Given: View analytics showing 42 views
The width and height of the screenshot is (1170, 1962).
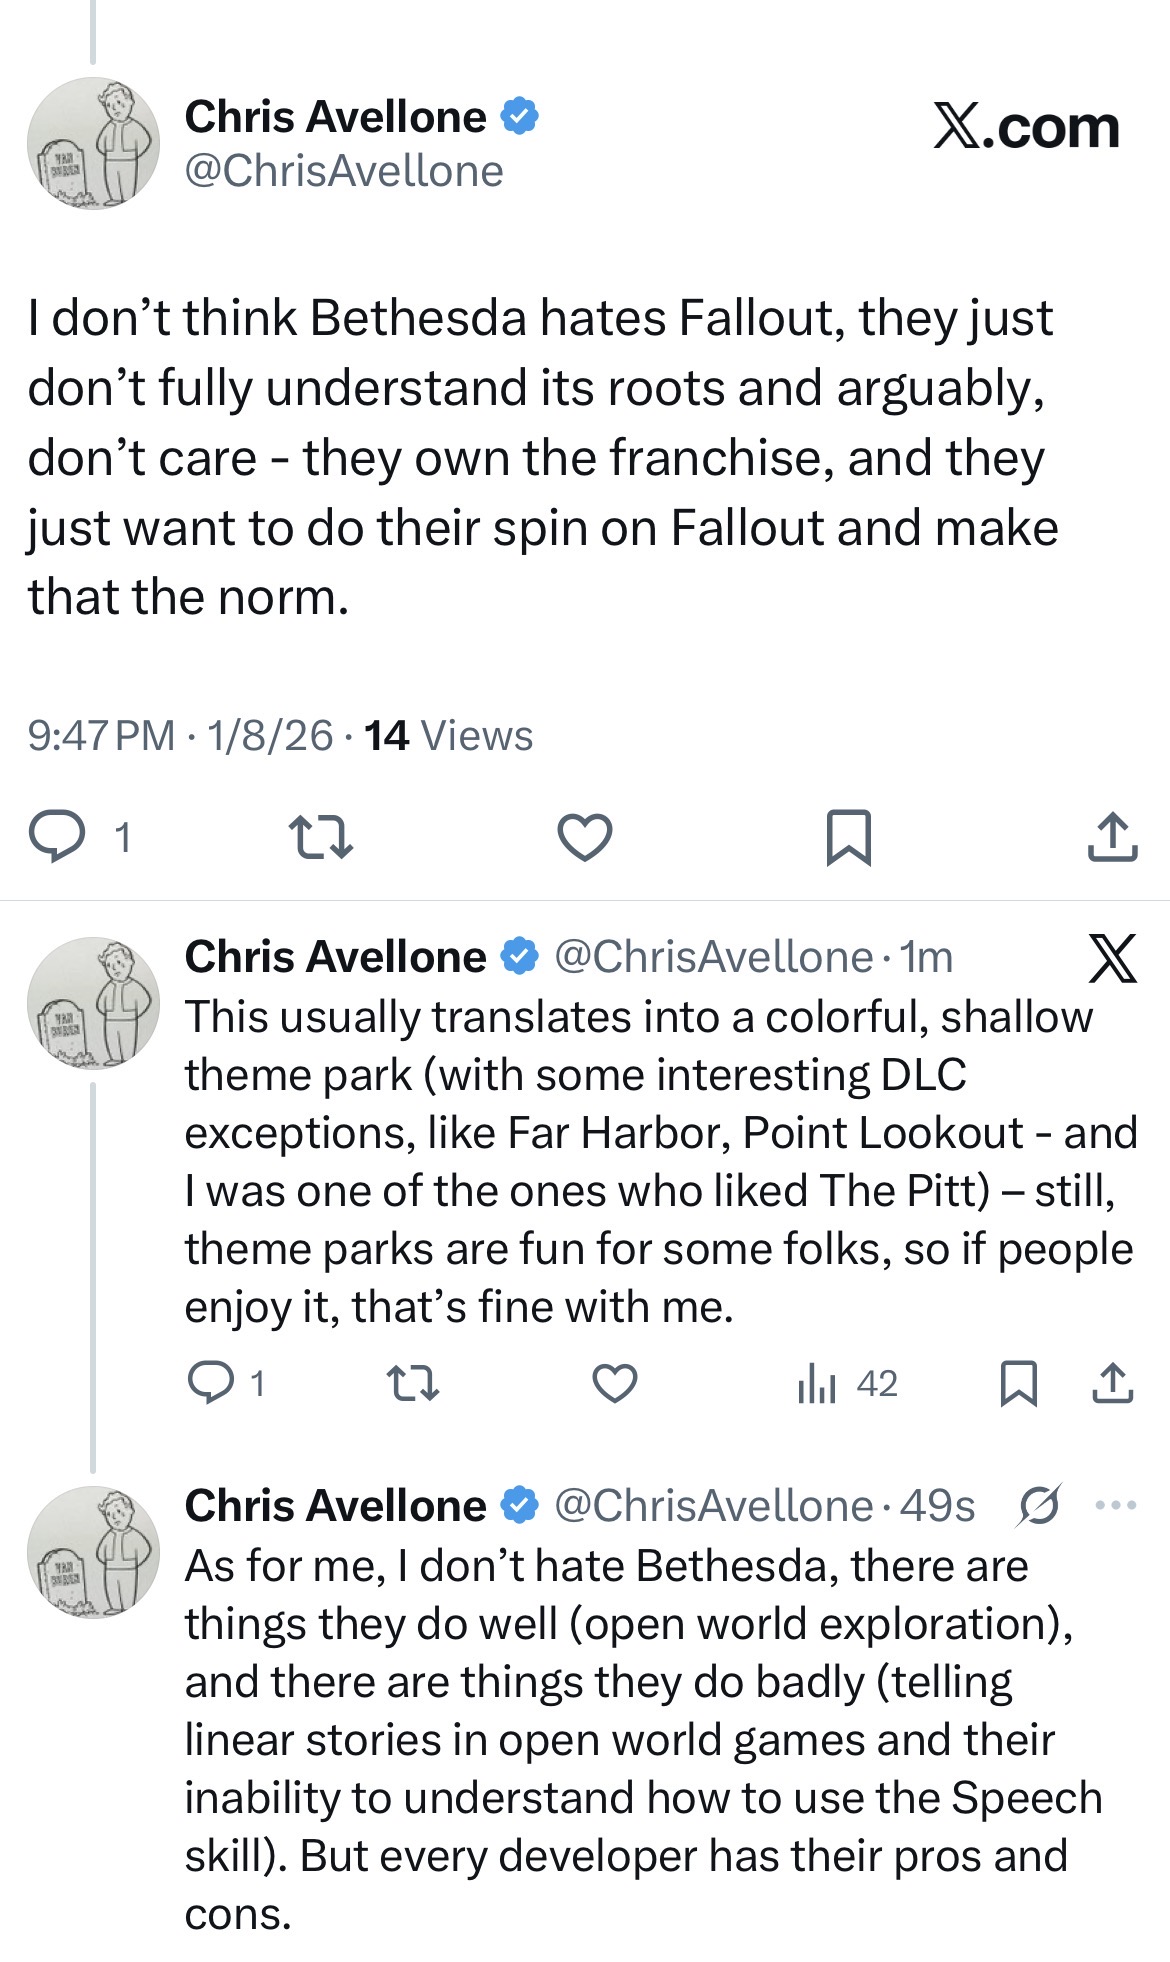Looking at the screenshot, I should point(847,1384).
